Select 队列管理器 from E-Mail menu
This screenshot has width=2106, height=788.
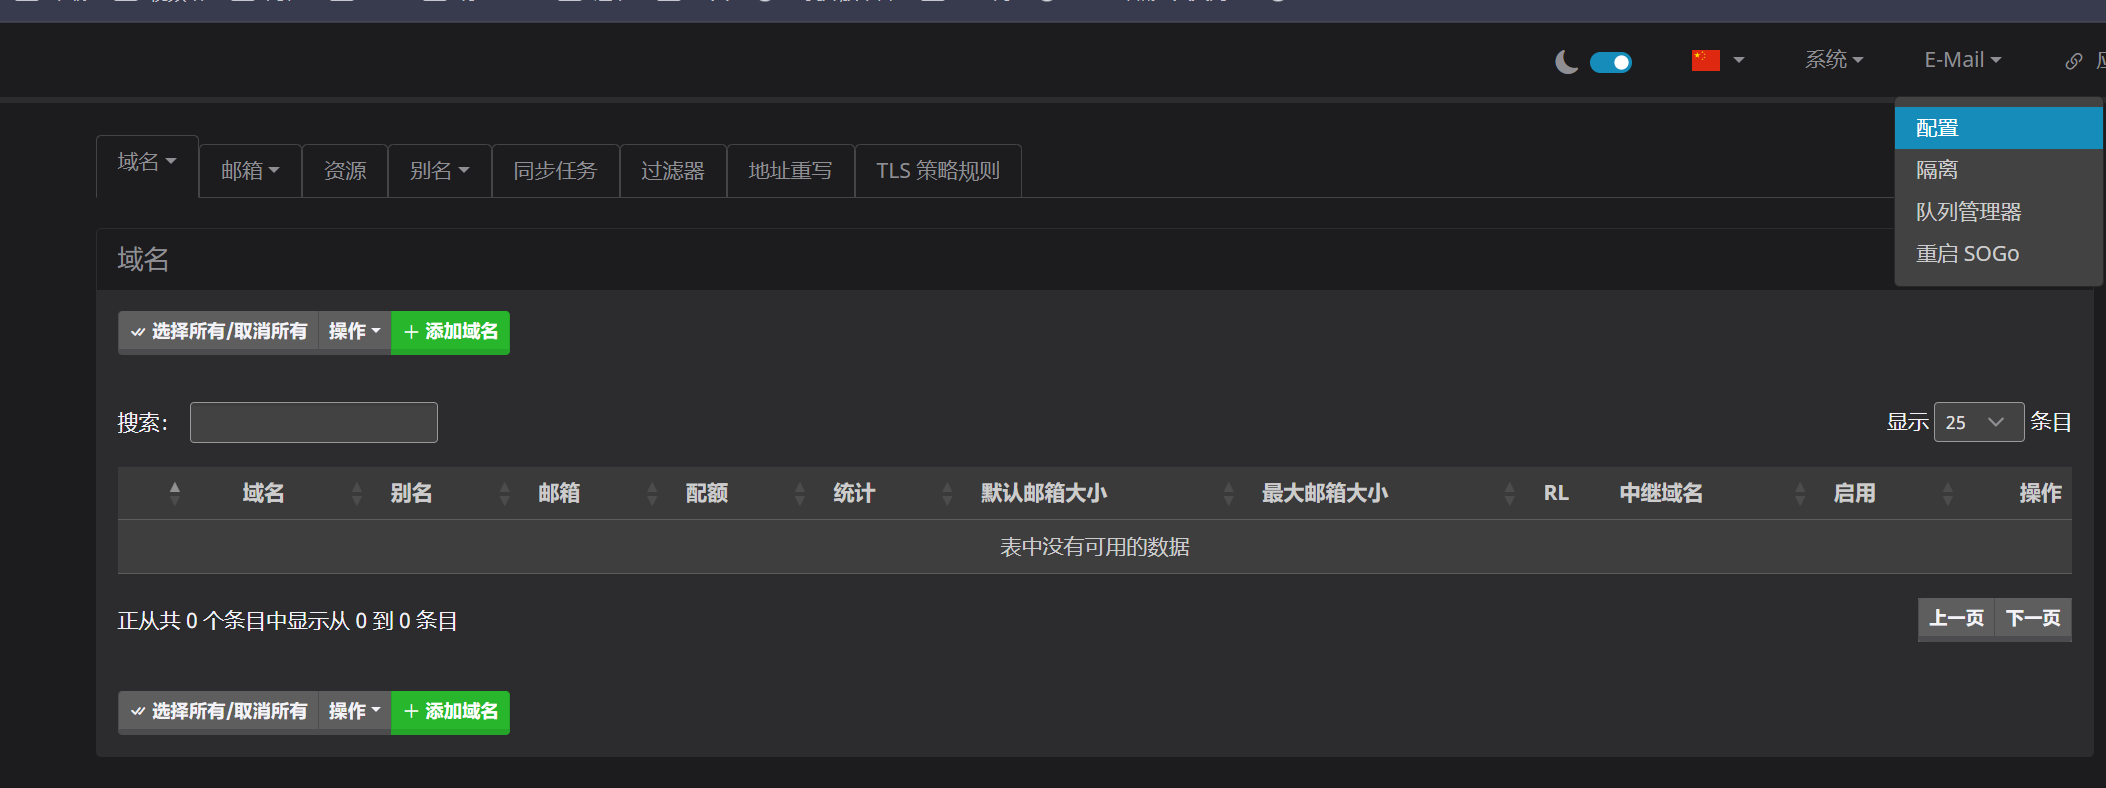pyautogui.click(x=1968, y=212)
